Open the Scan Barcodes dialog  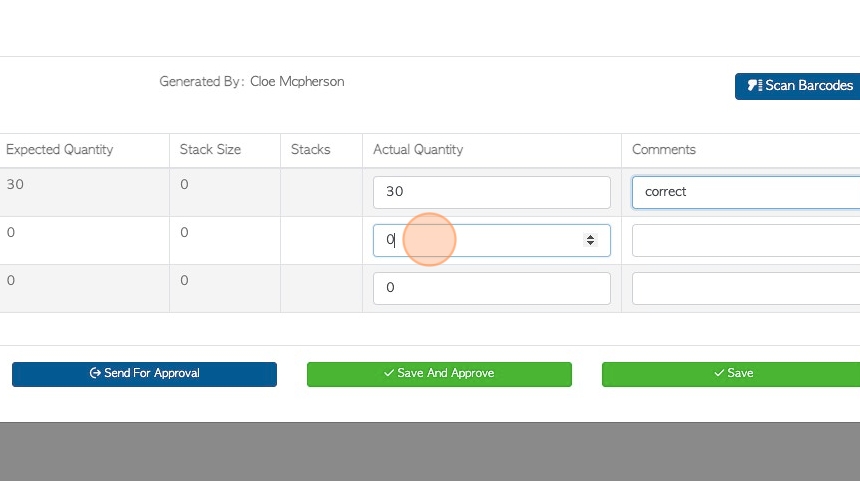point(797,86)
